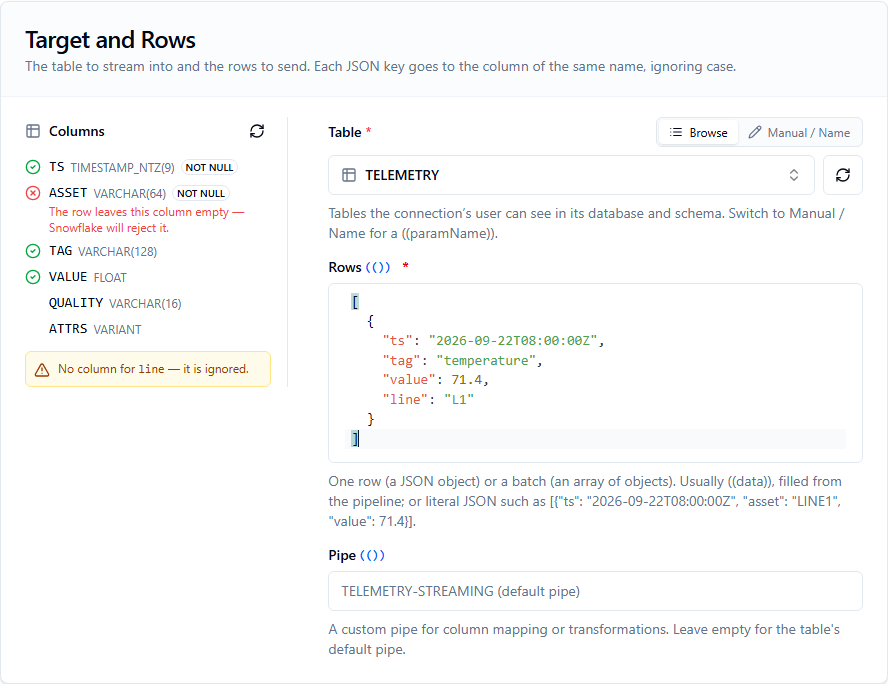Click the 'No column for line' warning
The image size is (888, 684).
148,369
